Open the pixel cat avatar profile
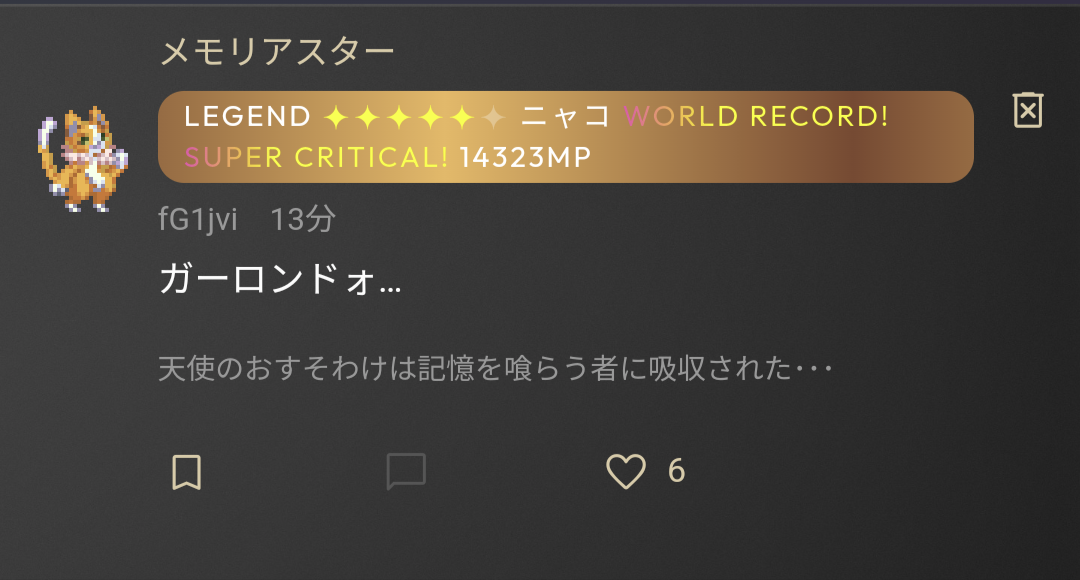 click(x=82, y=159)
